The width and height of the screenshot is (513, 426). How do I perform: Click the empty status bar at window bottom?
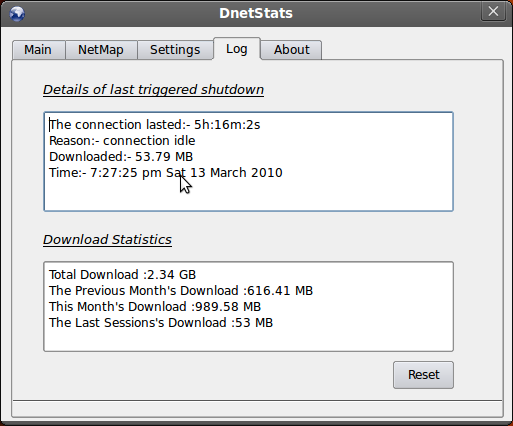[257, 409]
